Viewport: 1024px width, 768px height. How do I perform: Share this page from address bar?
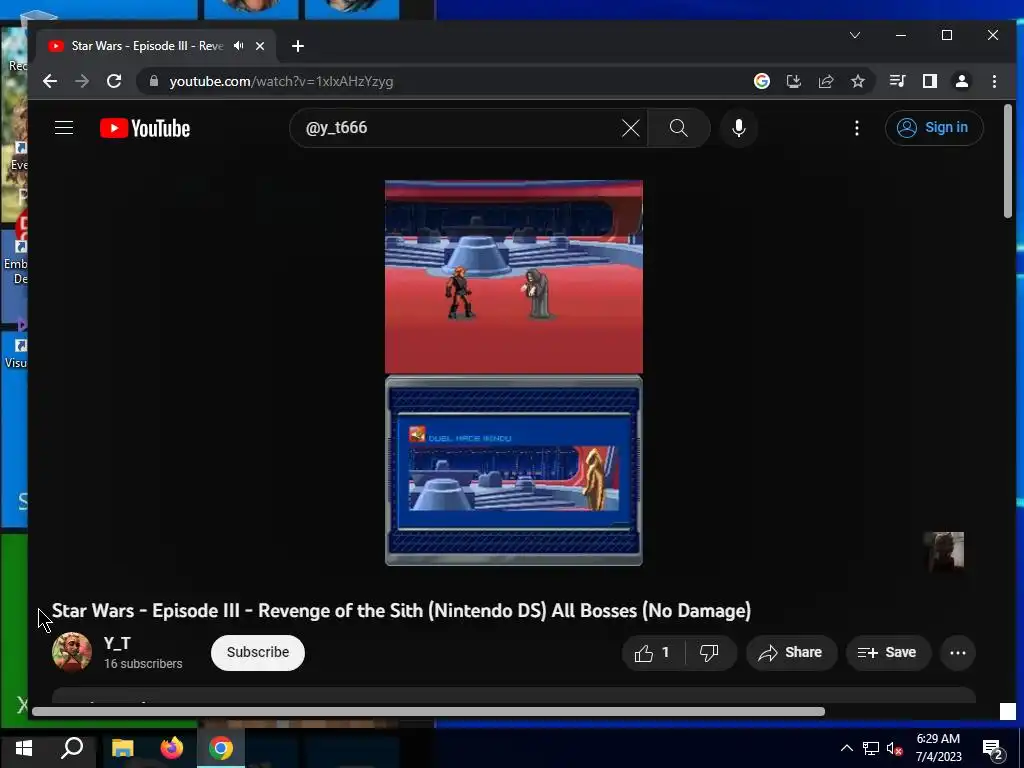coord(825,81)
